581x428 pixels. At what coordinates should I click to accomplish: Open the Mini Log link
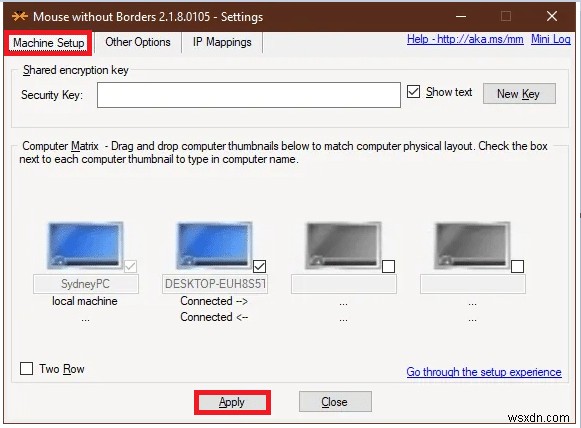coord(551,39)
